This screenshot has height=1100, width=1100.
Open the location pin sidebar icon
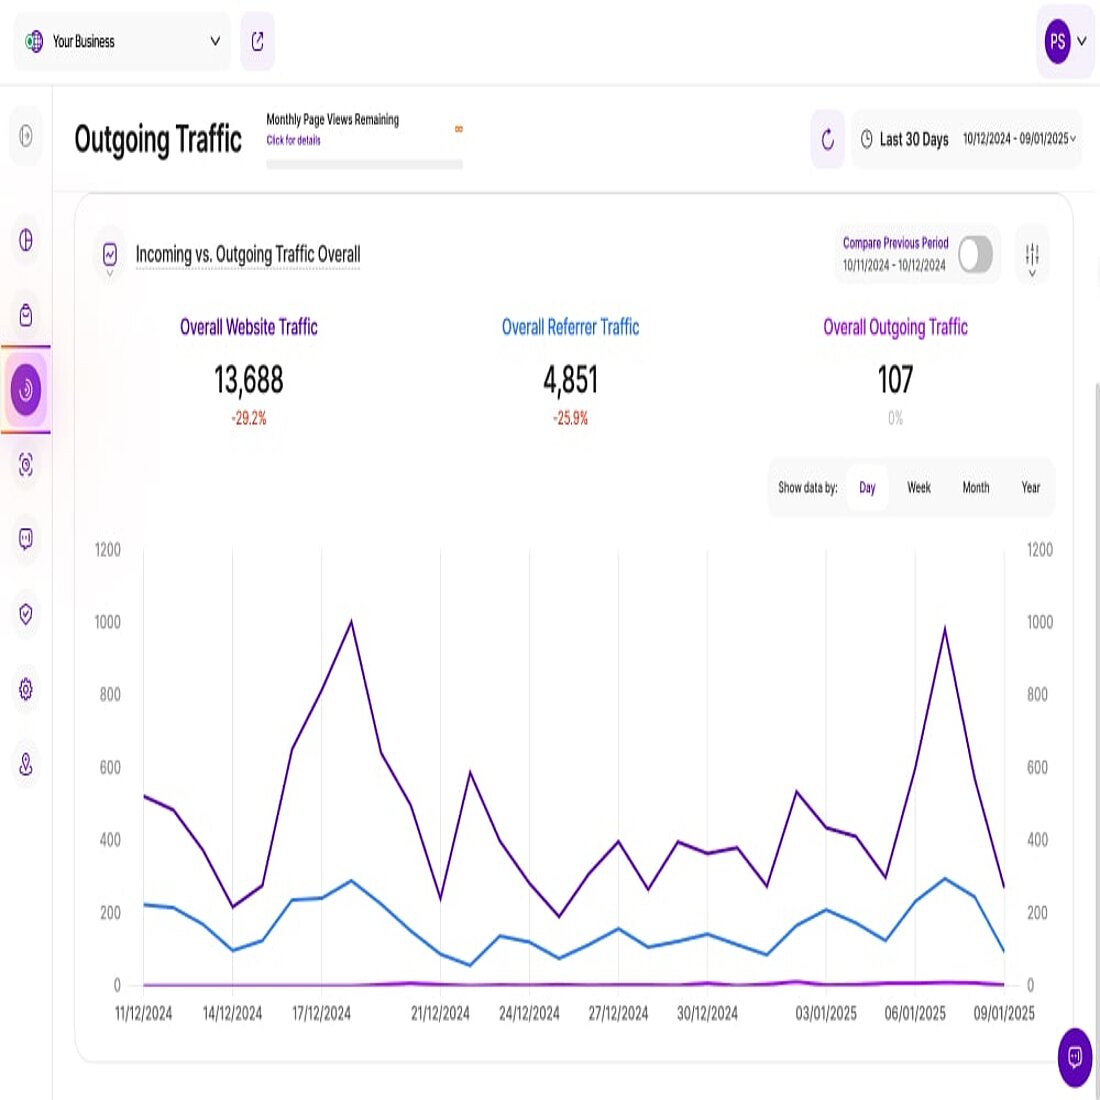[x=25, y=765]
